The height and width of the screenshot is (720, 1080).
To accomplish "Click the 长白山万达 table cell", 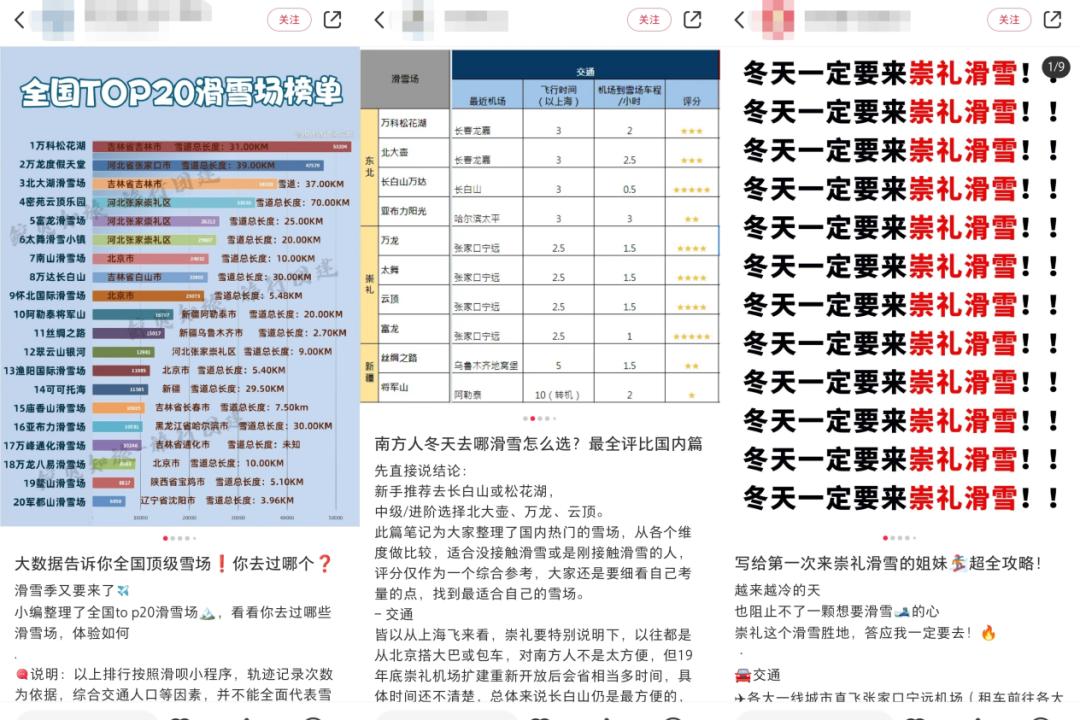I will 414,182.
